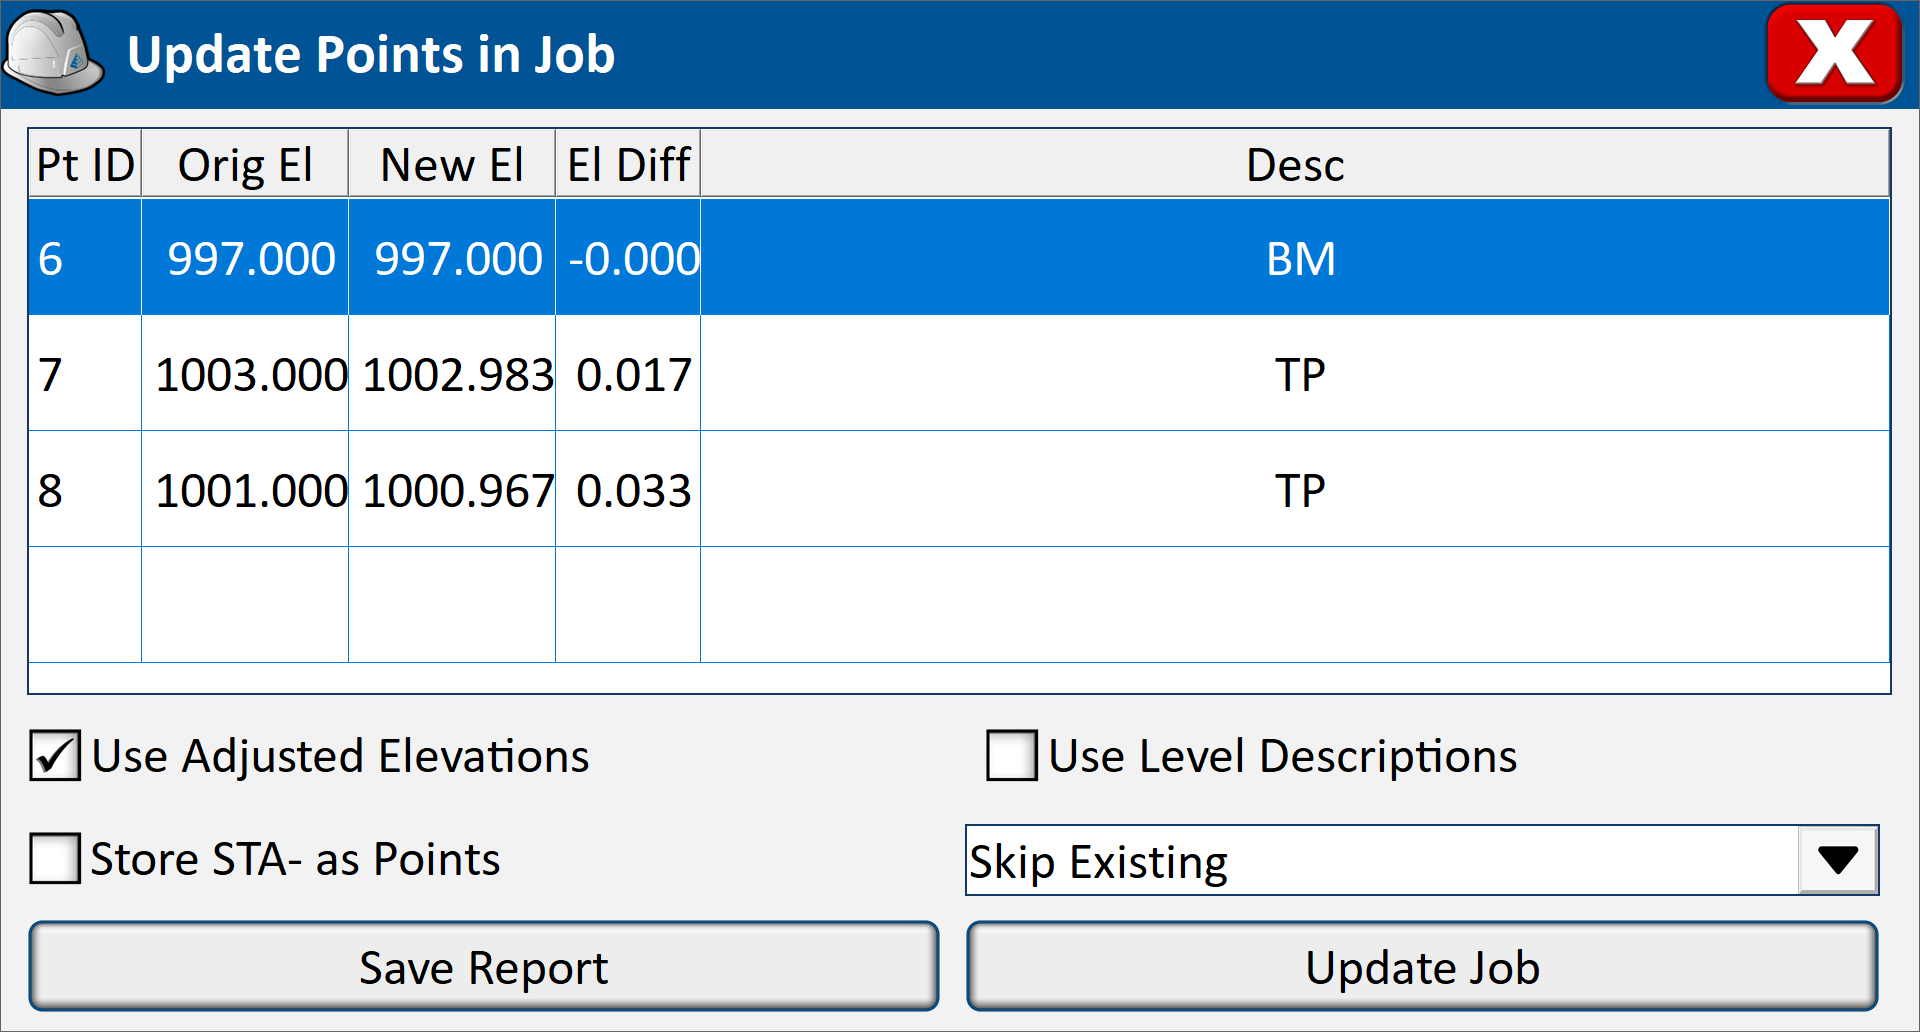Click the Update Job button
The height and width of the screenshot is (1032, 1920).
click(x=1422, y=966)
